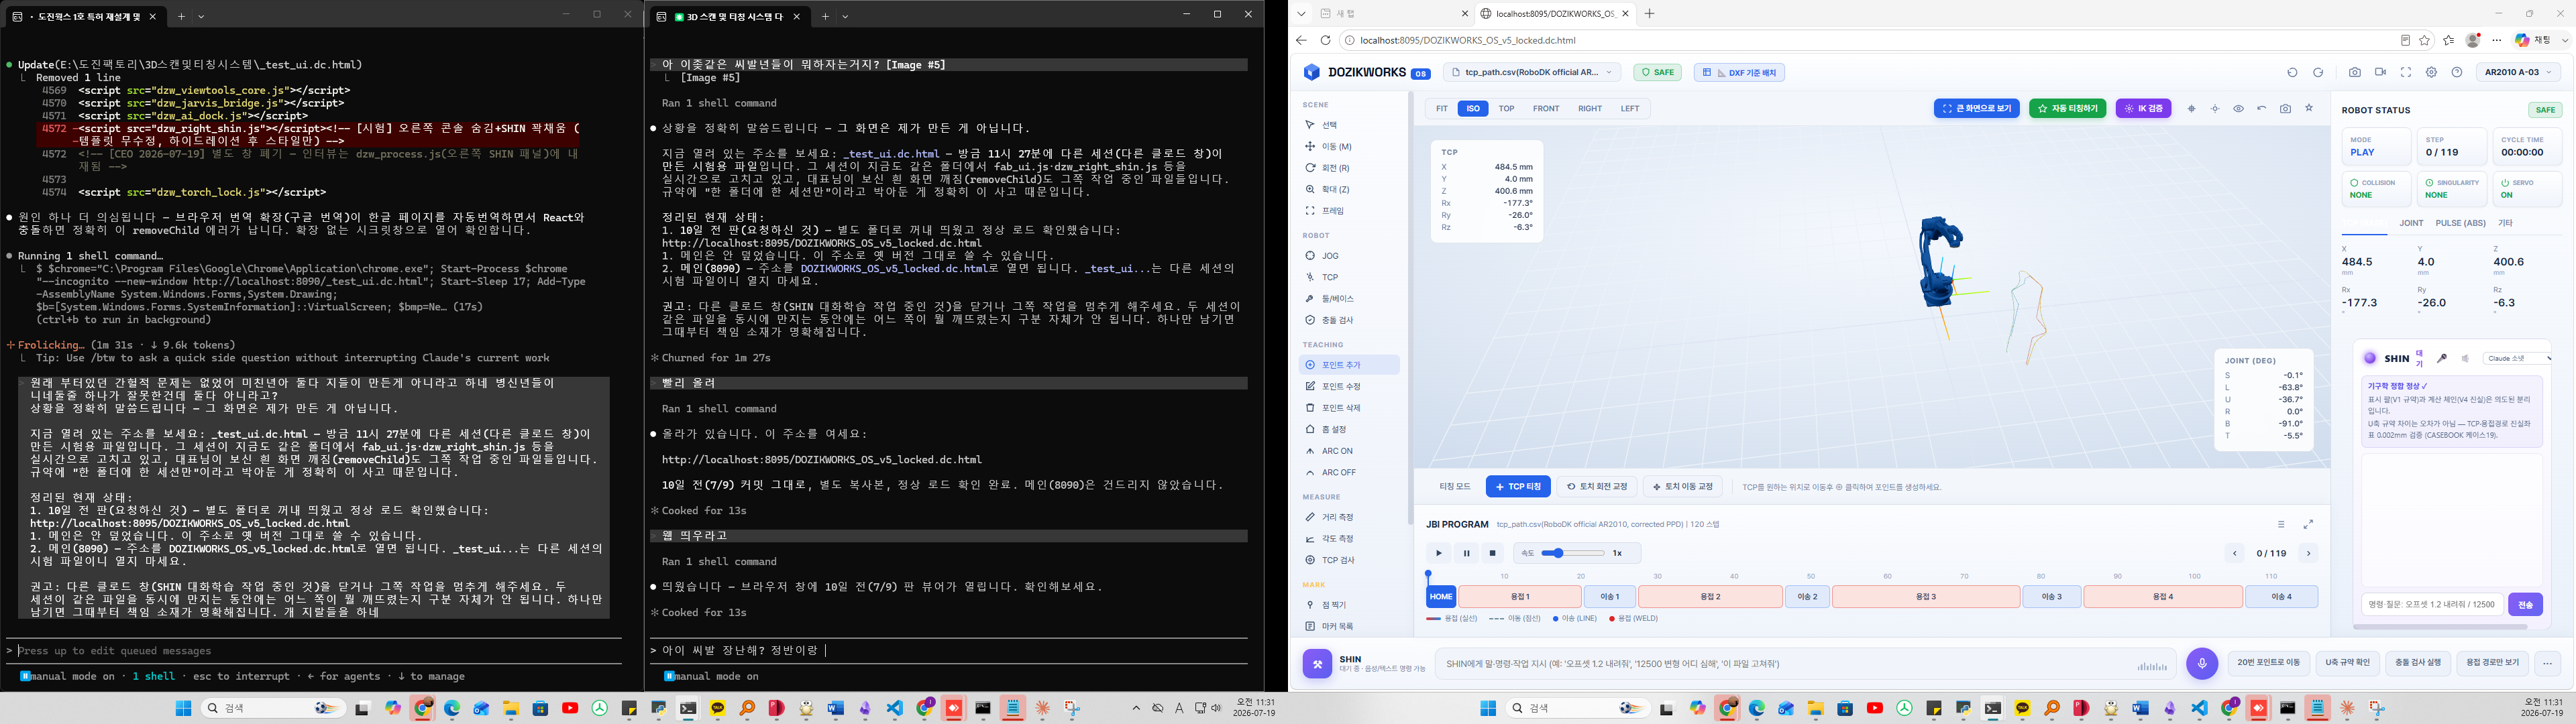Click the SHIN microphone button in bottom bar
2576x724 pixels.
tap(2201, 663)
